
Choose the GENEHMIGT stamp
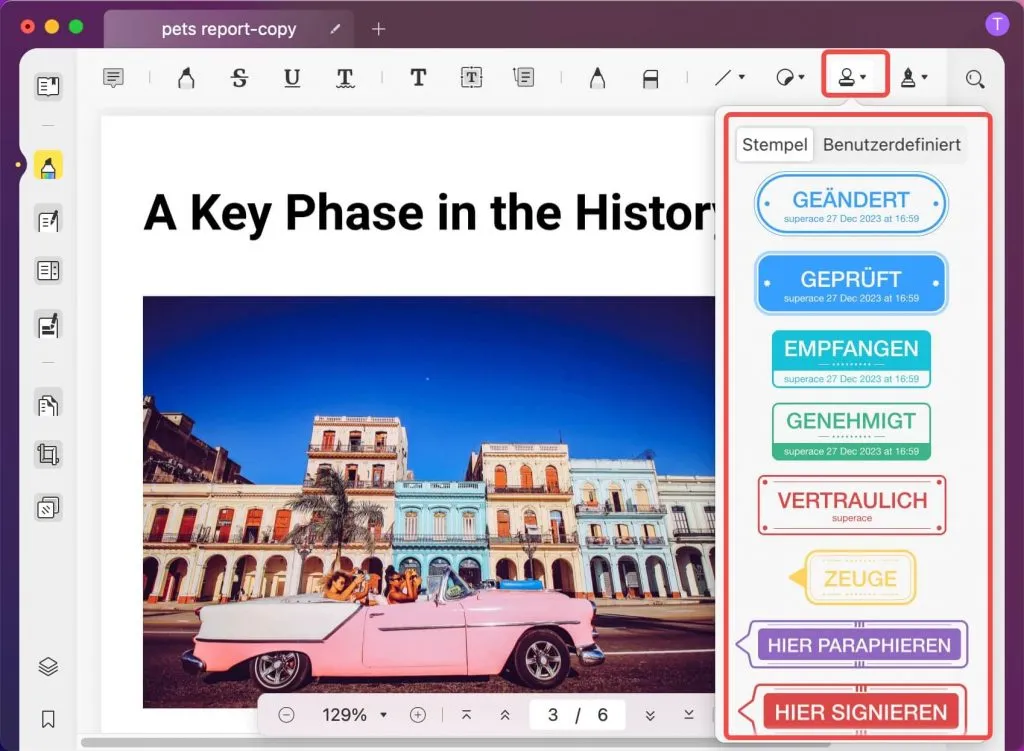point(851,432)
